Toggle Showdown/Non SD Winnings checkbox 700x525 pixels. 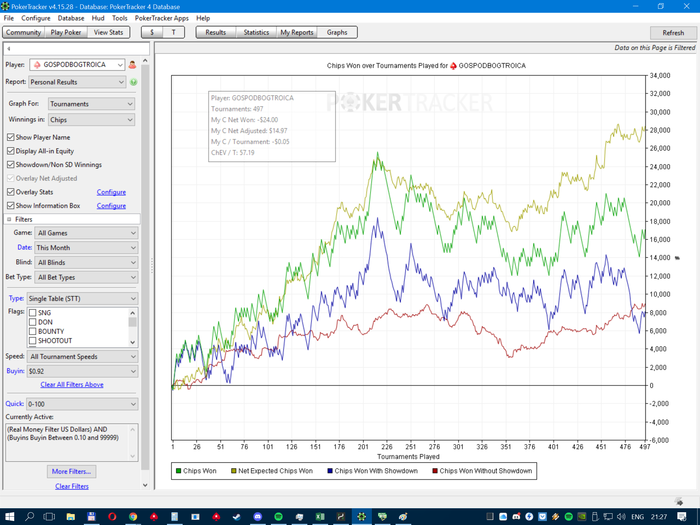point(11,164)
